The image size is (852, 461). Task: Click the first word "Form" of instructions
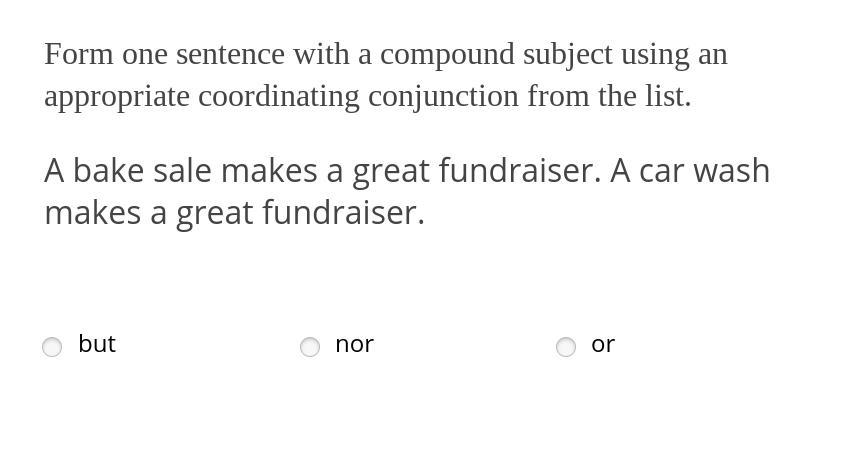click(79, 55)
